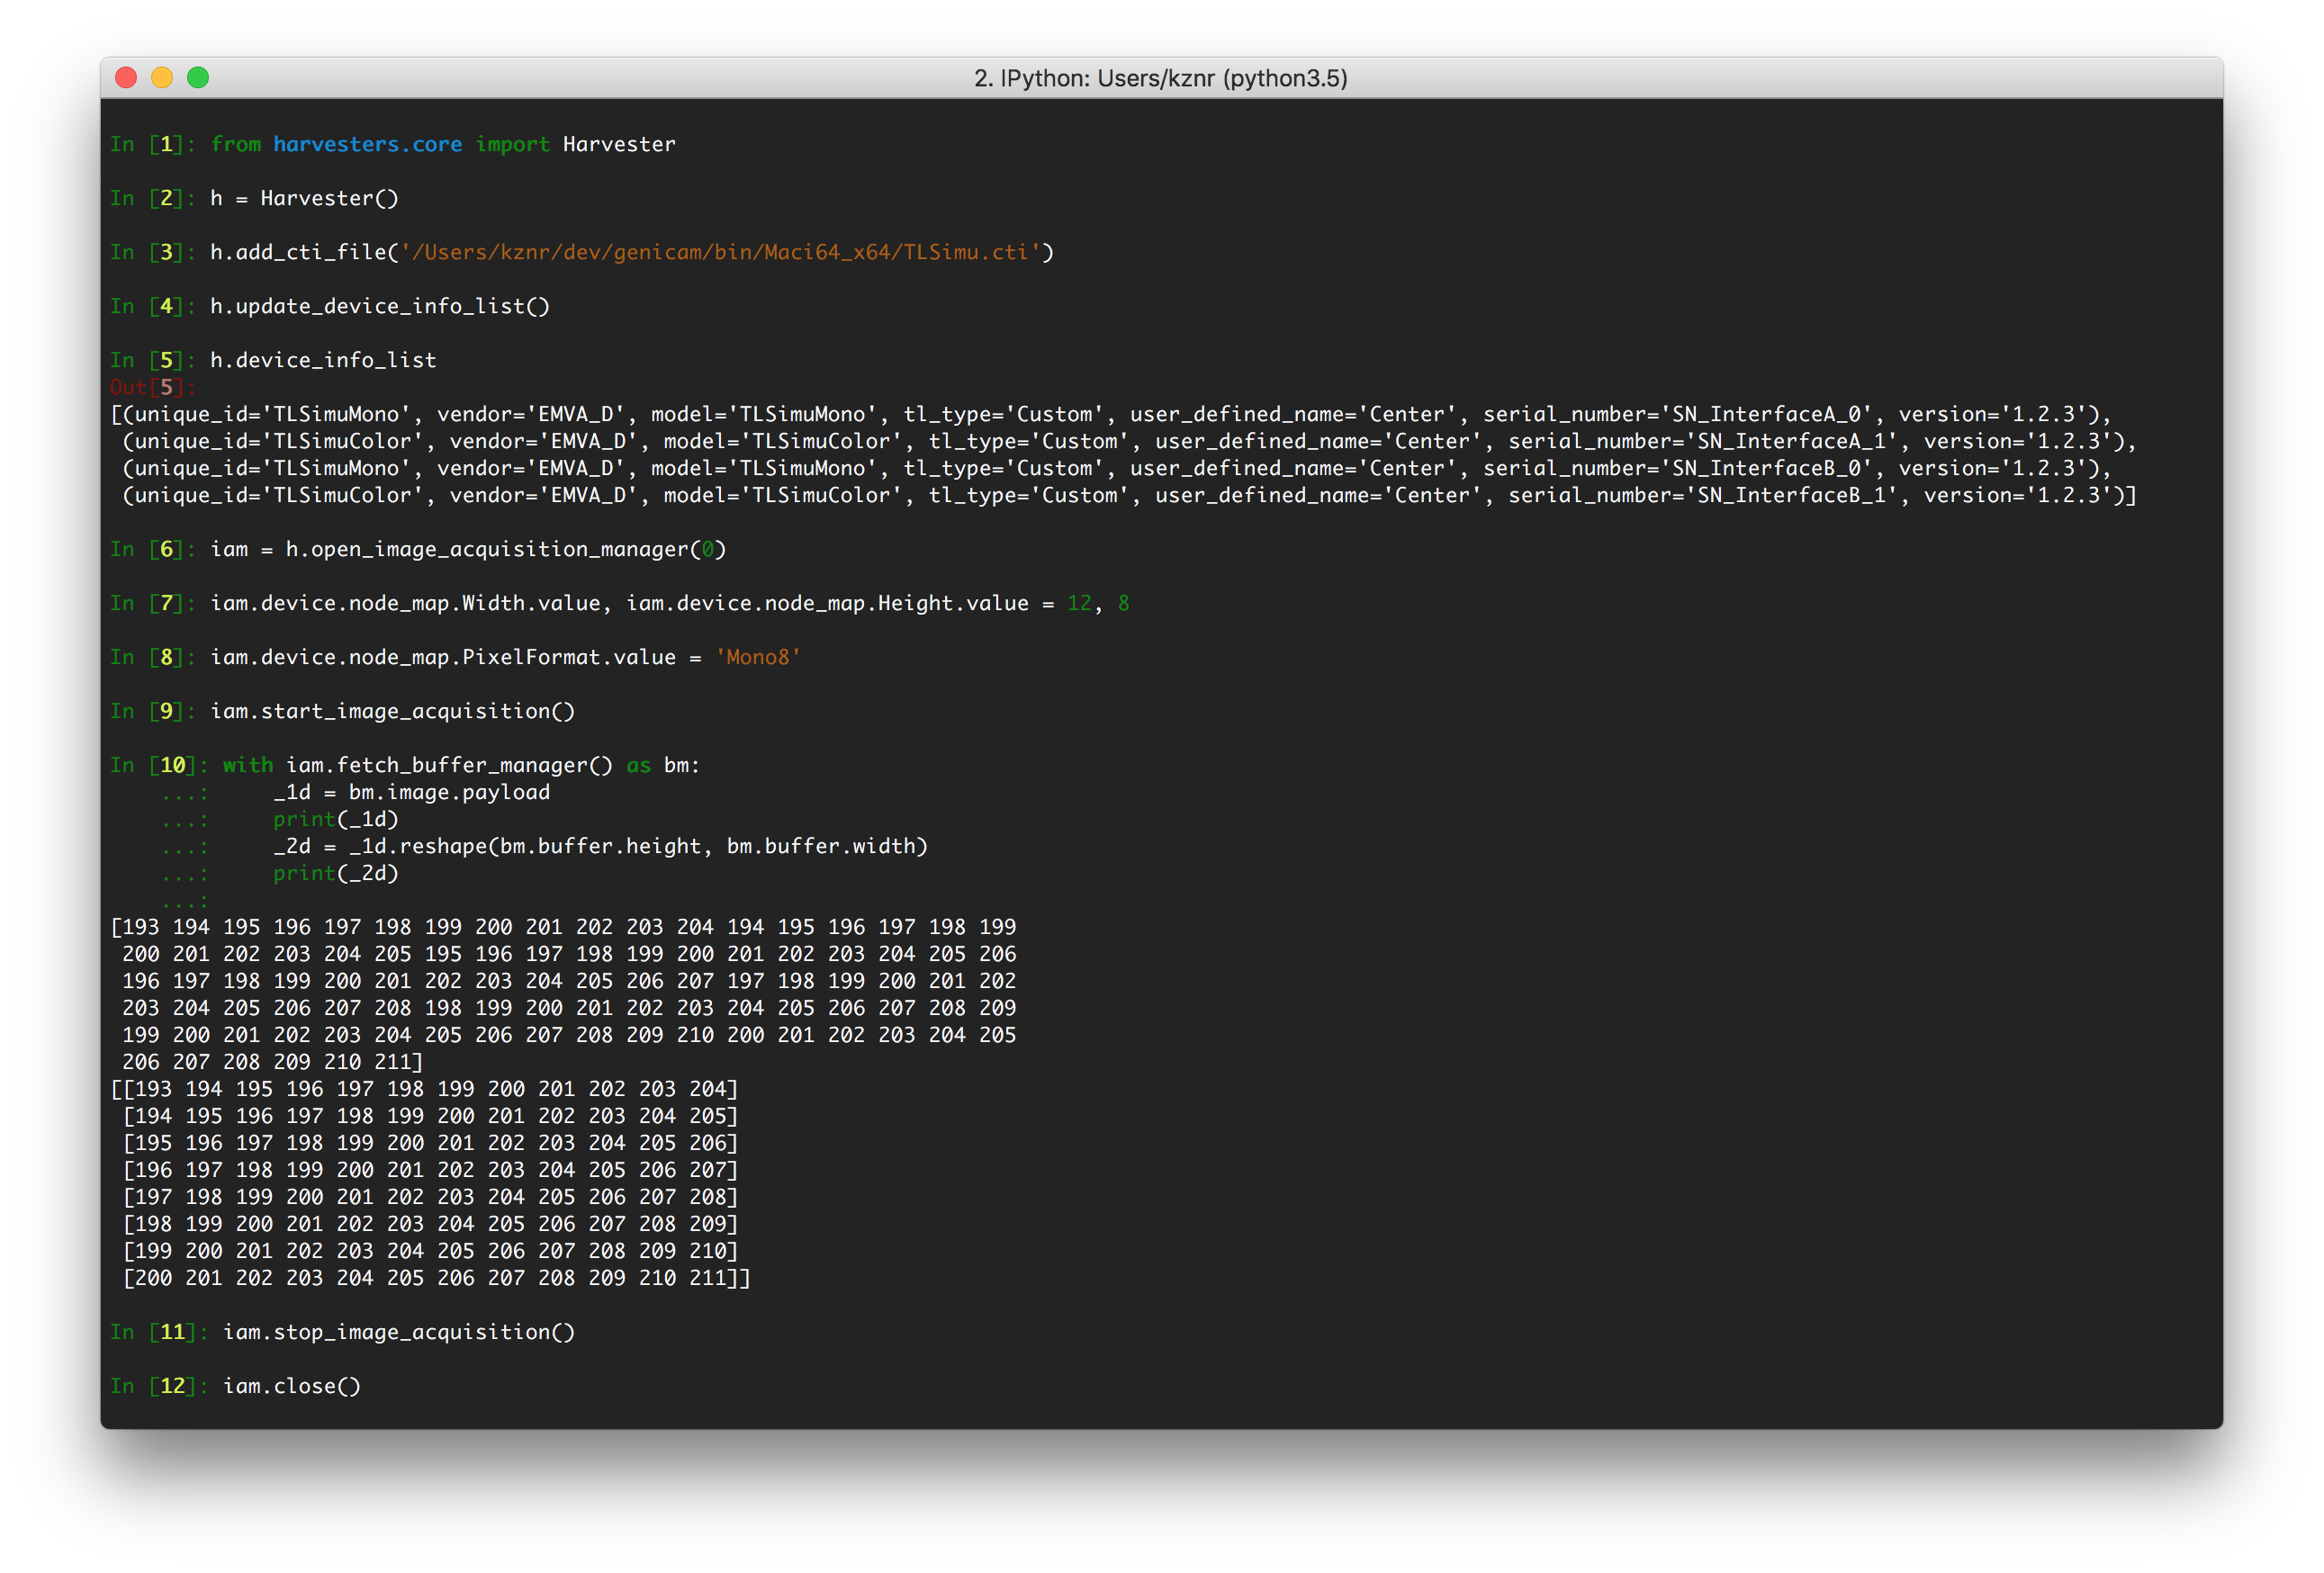Click the 'In [1]:' prompt
Viewport: 2324px width, 1573px height.
click(x=152, y=144)
